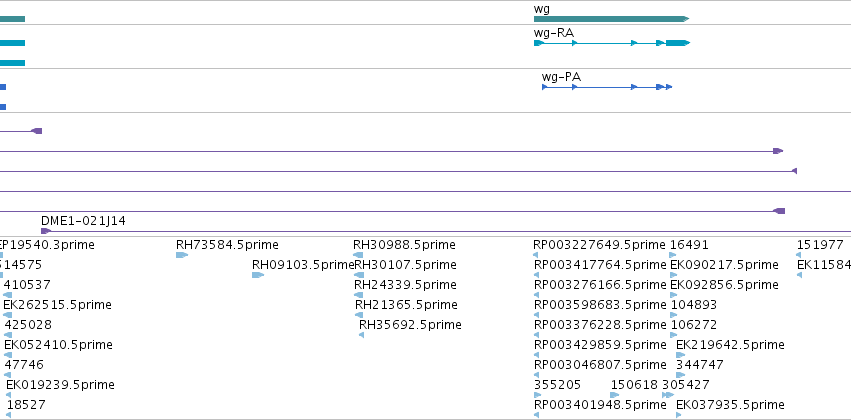The width and height of the screenshot is (851, 420).
Task: Select arrow glyph under 150618
Action: (614, 395)
